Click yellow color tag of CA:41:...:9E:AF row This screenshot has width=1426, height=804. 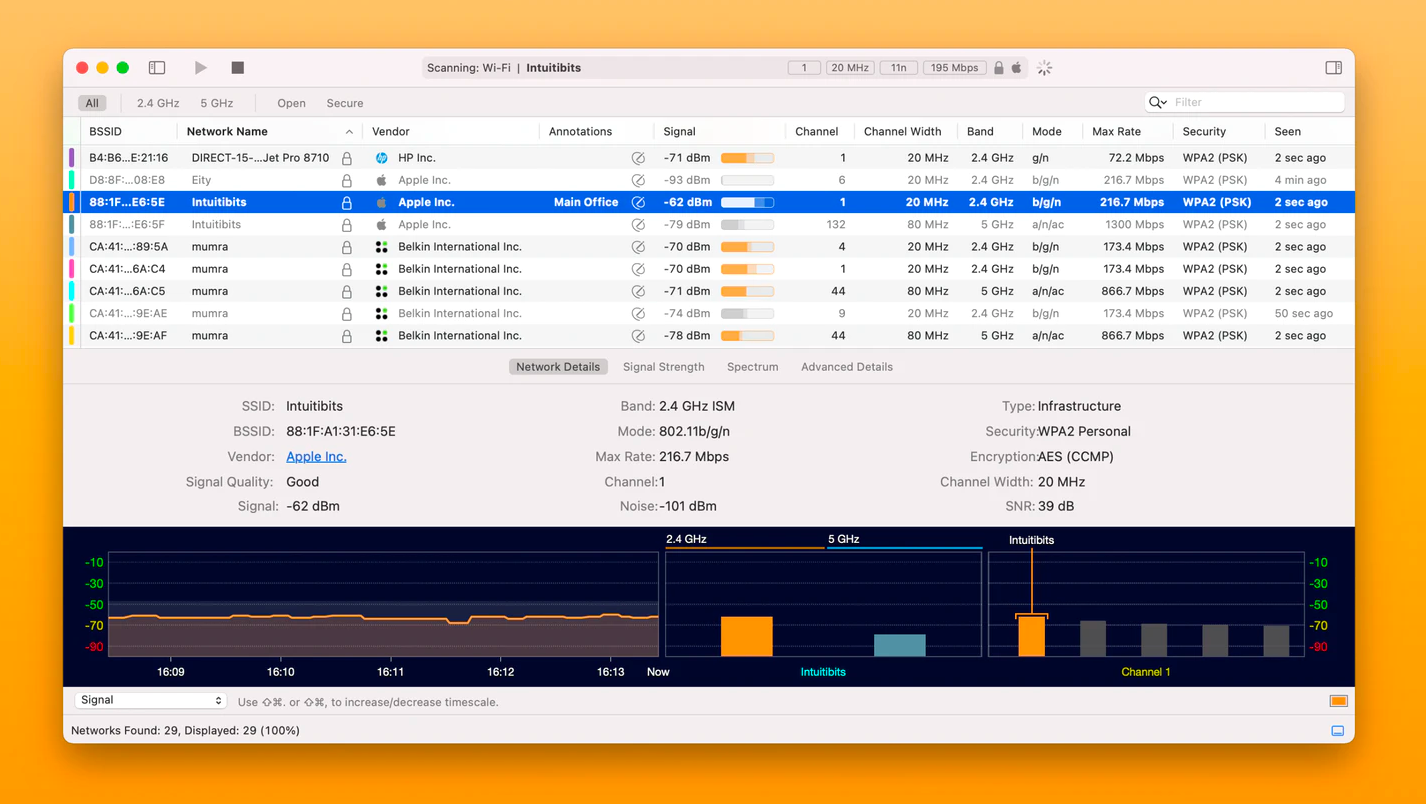[71, 336]
